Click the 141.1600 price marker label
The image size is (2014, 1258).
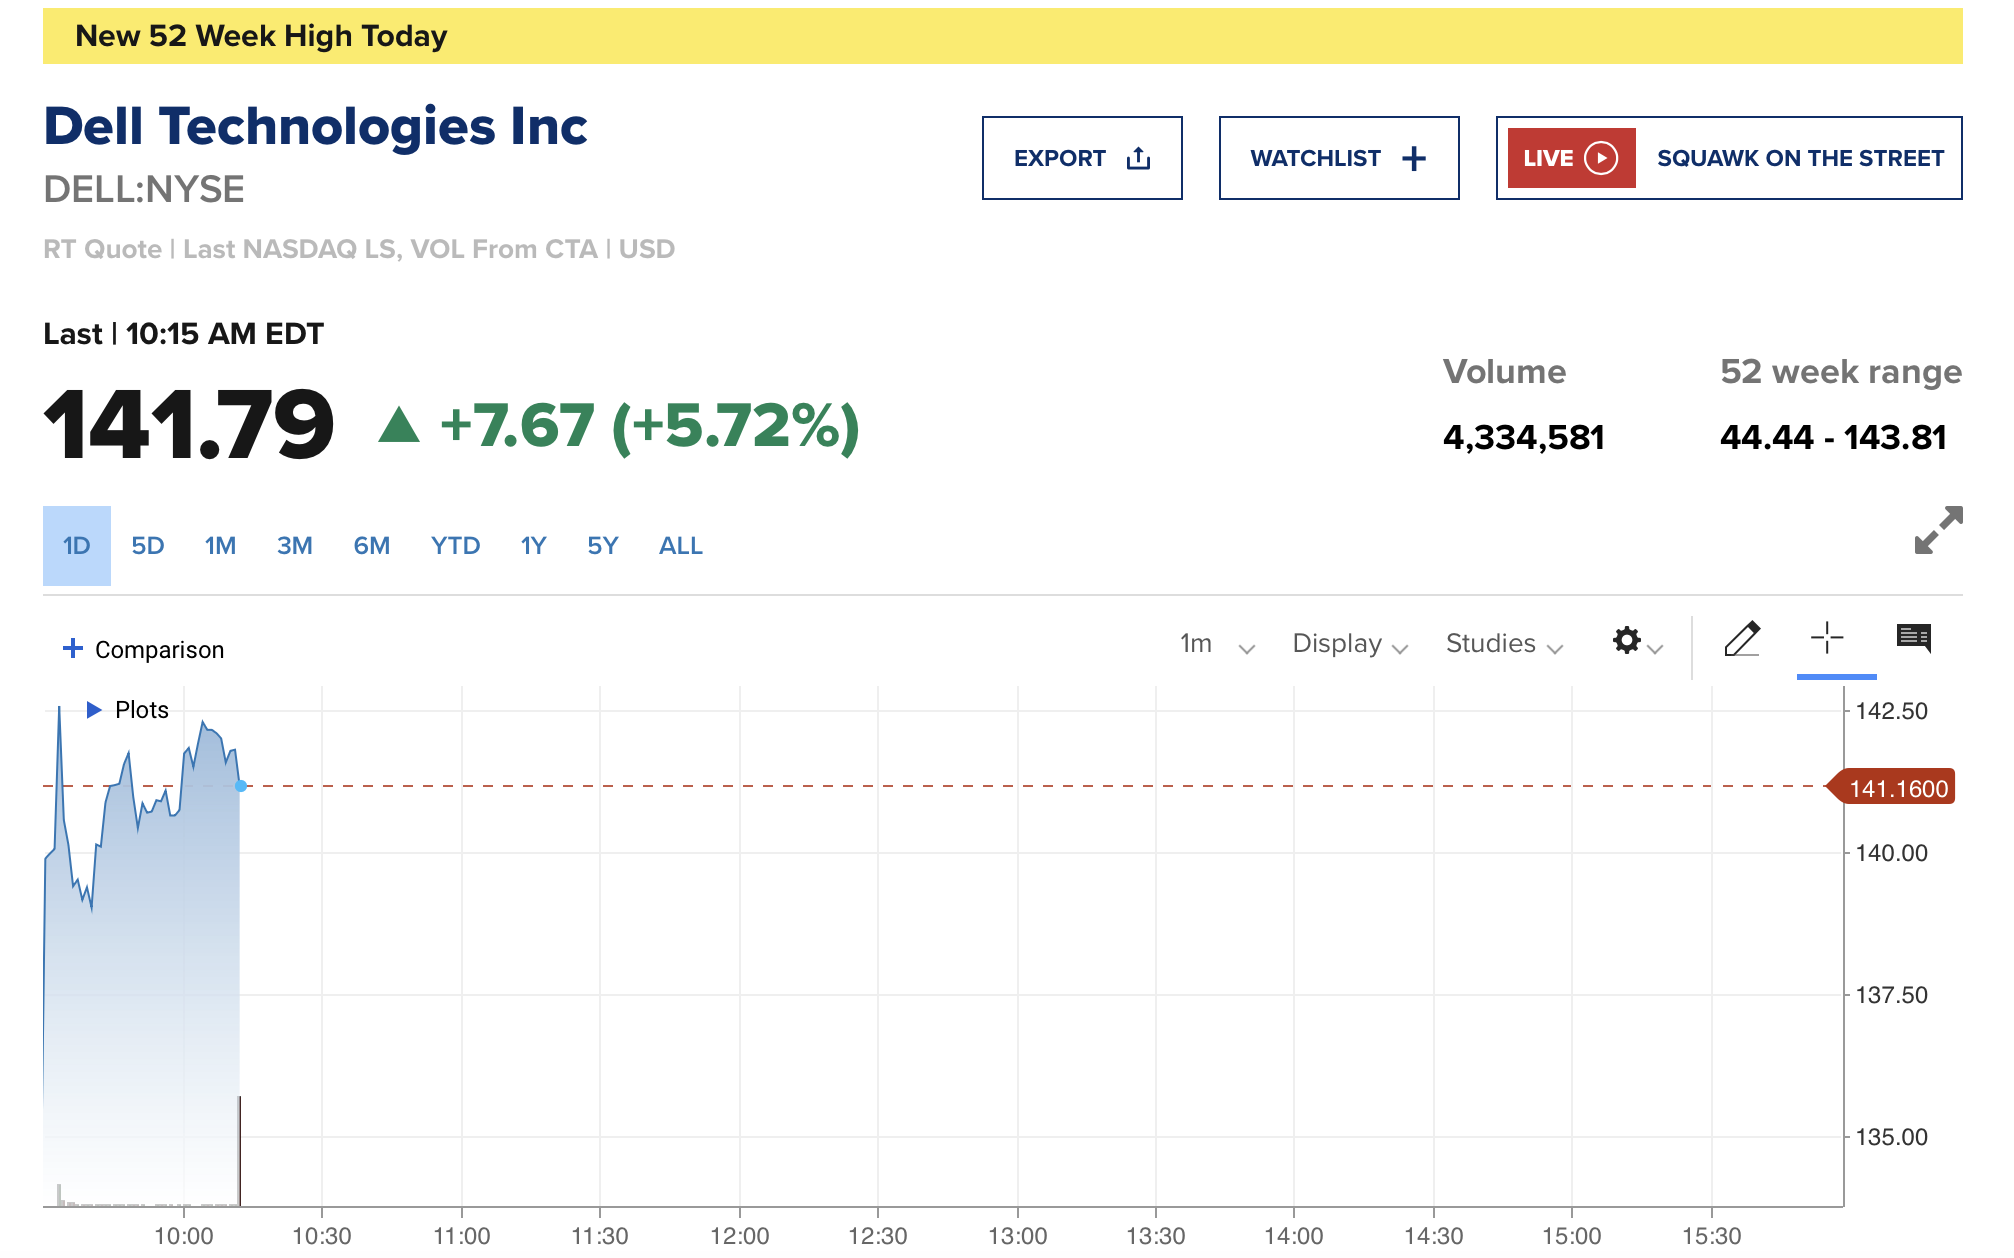(x=1896, y=789)
